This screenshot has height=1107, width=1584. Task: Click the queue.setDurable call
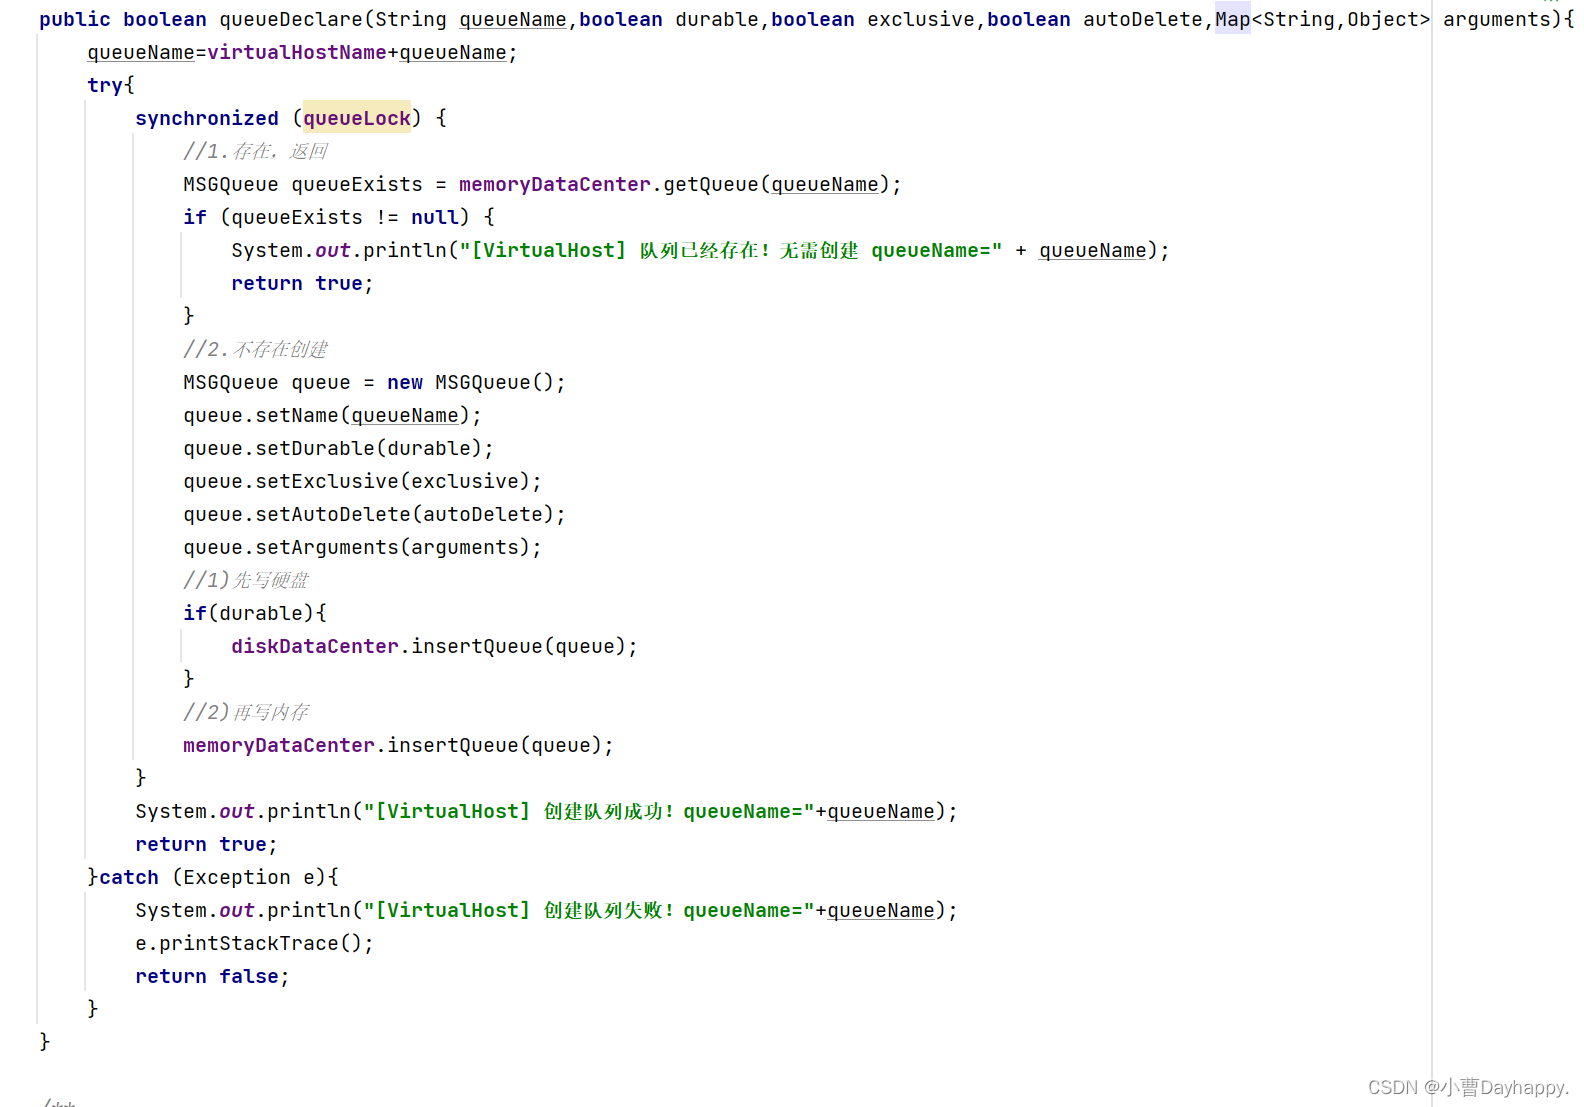(338, 448)
